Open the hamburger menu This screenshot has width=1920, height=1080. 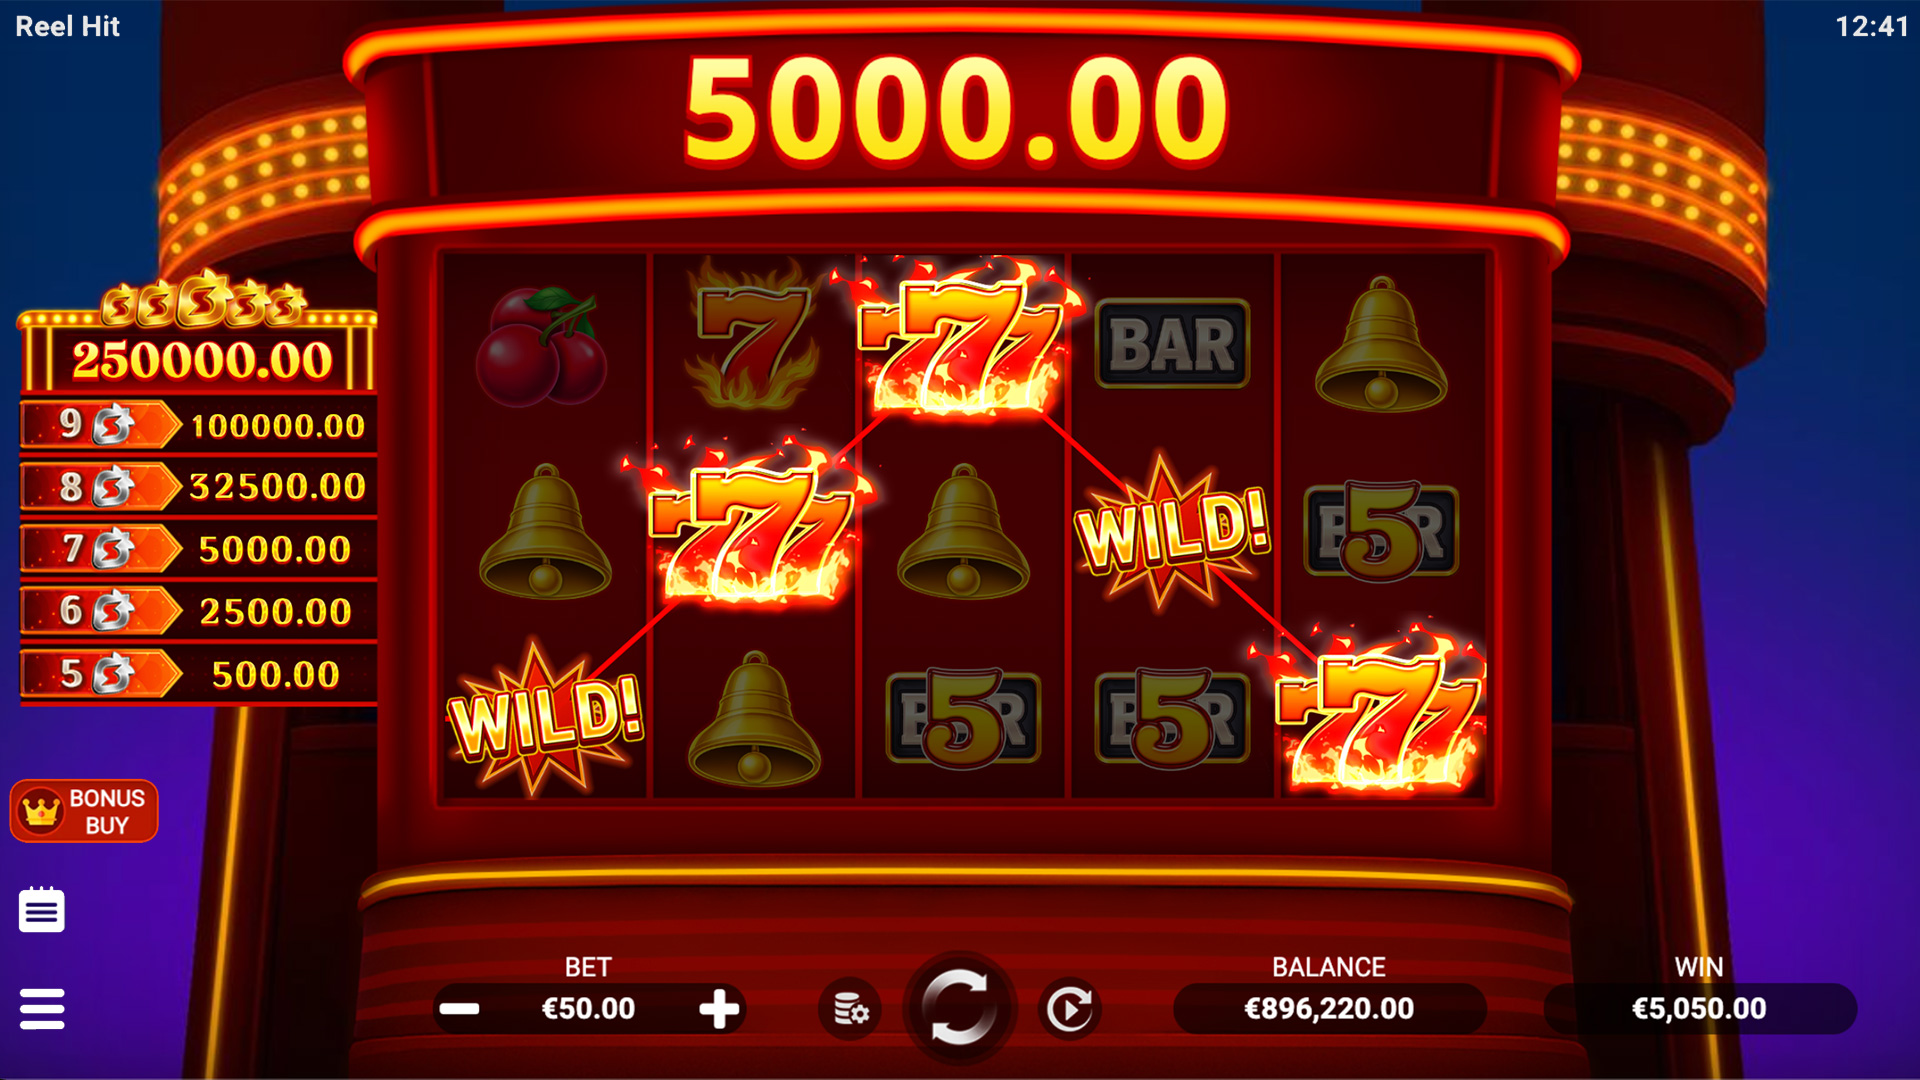[42, 1009]
